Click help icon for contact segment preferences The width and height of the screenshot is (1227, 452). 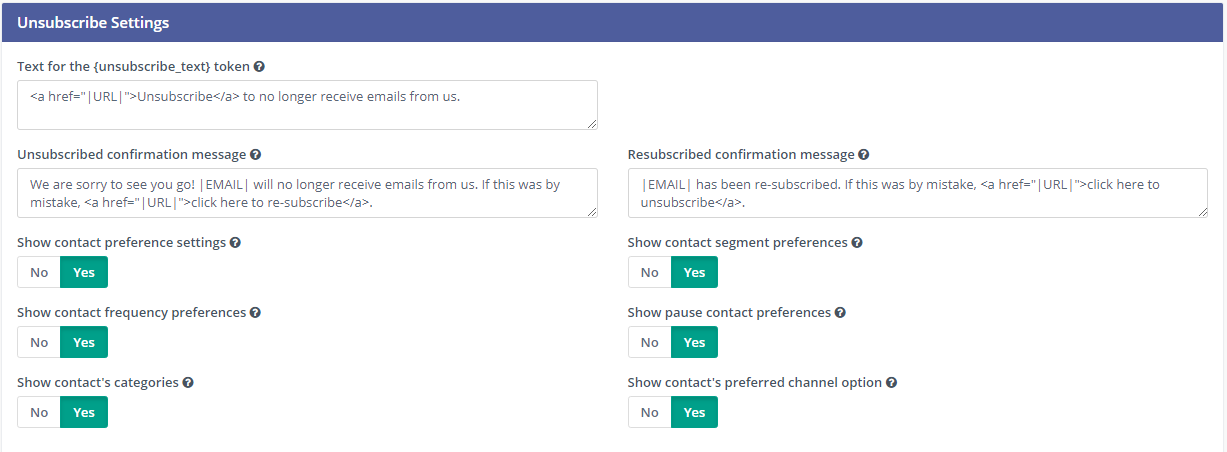coord(857,243)
